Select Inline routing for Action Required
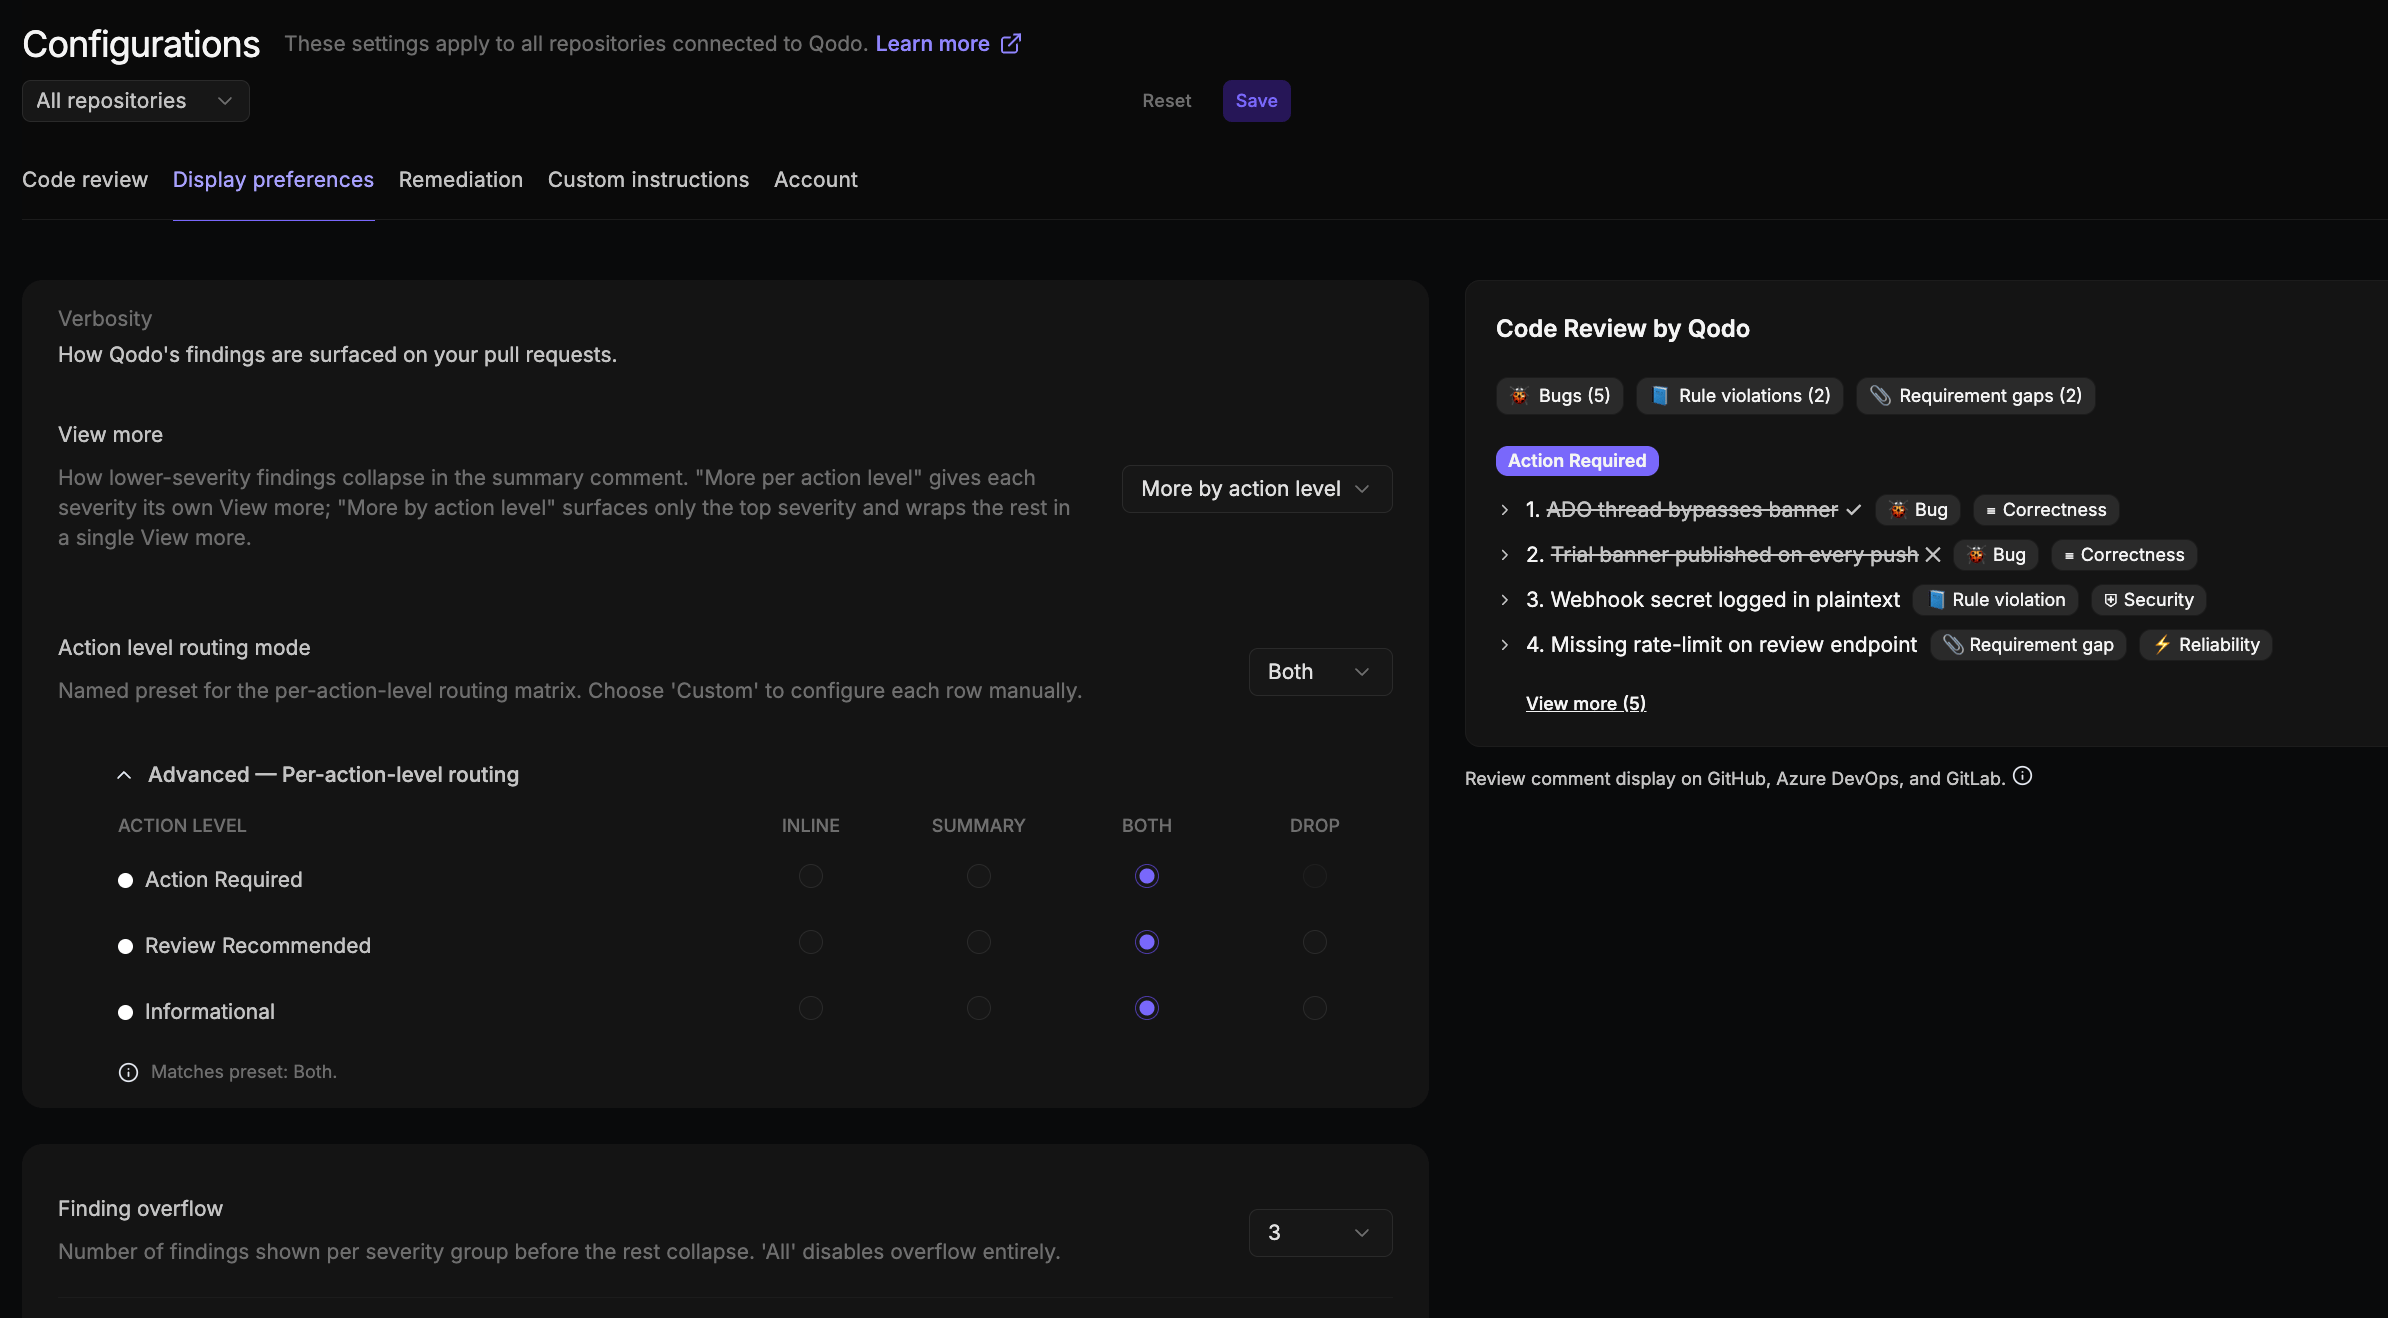The image size is (2388, 1318). coord(811,876)
